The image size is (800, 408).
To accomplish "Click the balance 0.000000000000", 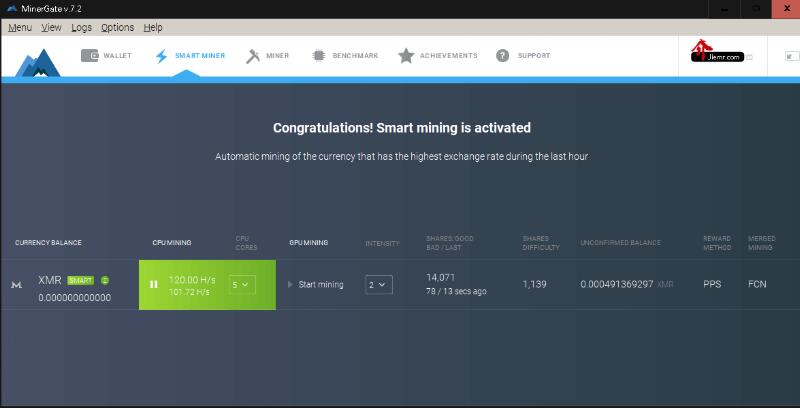I will 74,298.
